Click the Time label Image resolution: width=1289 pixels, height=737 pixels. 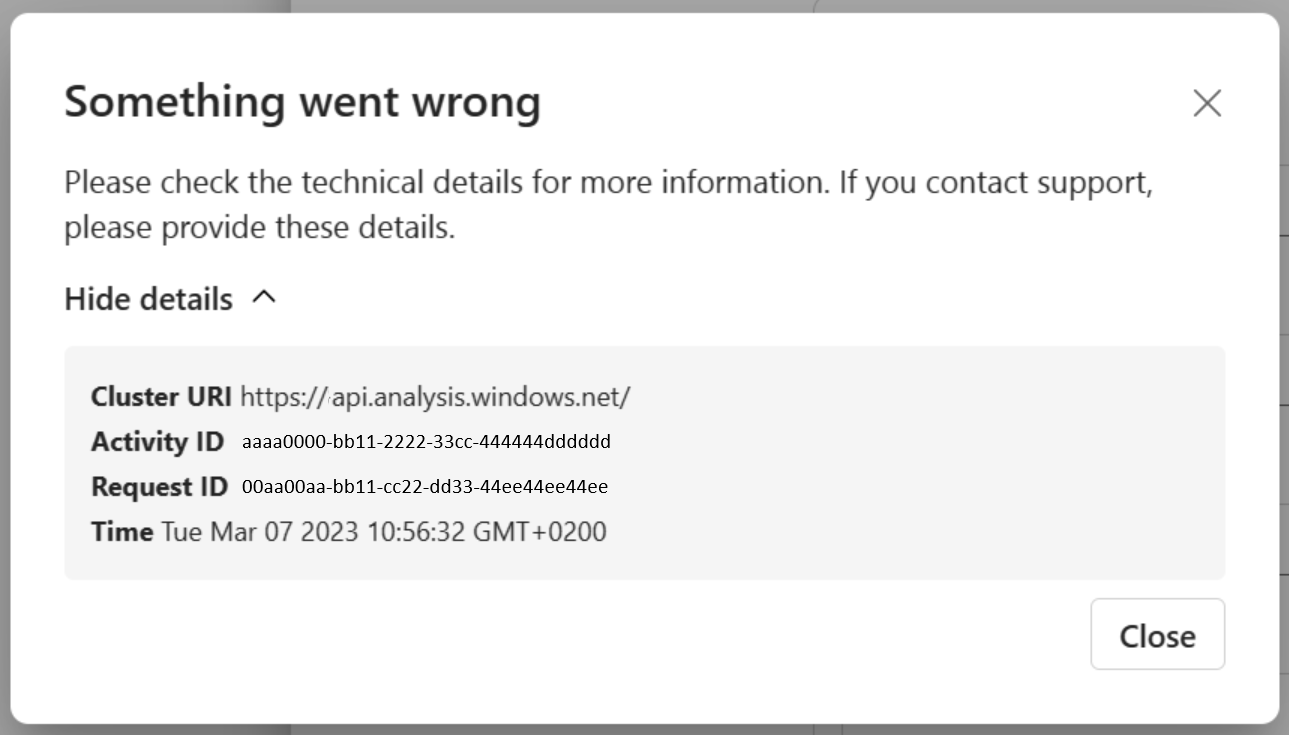click(x=122, y=532)
